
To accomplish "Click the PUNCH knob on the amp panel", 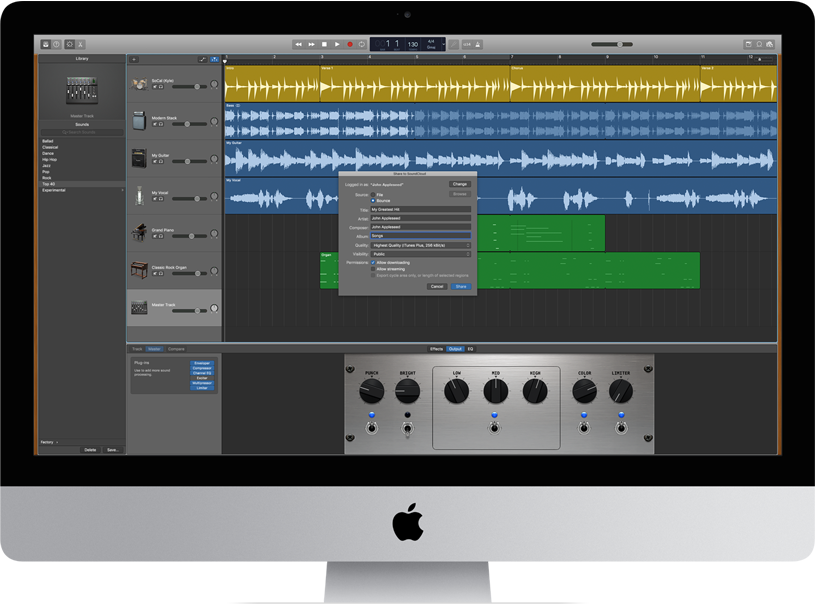I will (372, 391).
